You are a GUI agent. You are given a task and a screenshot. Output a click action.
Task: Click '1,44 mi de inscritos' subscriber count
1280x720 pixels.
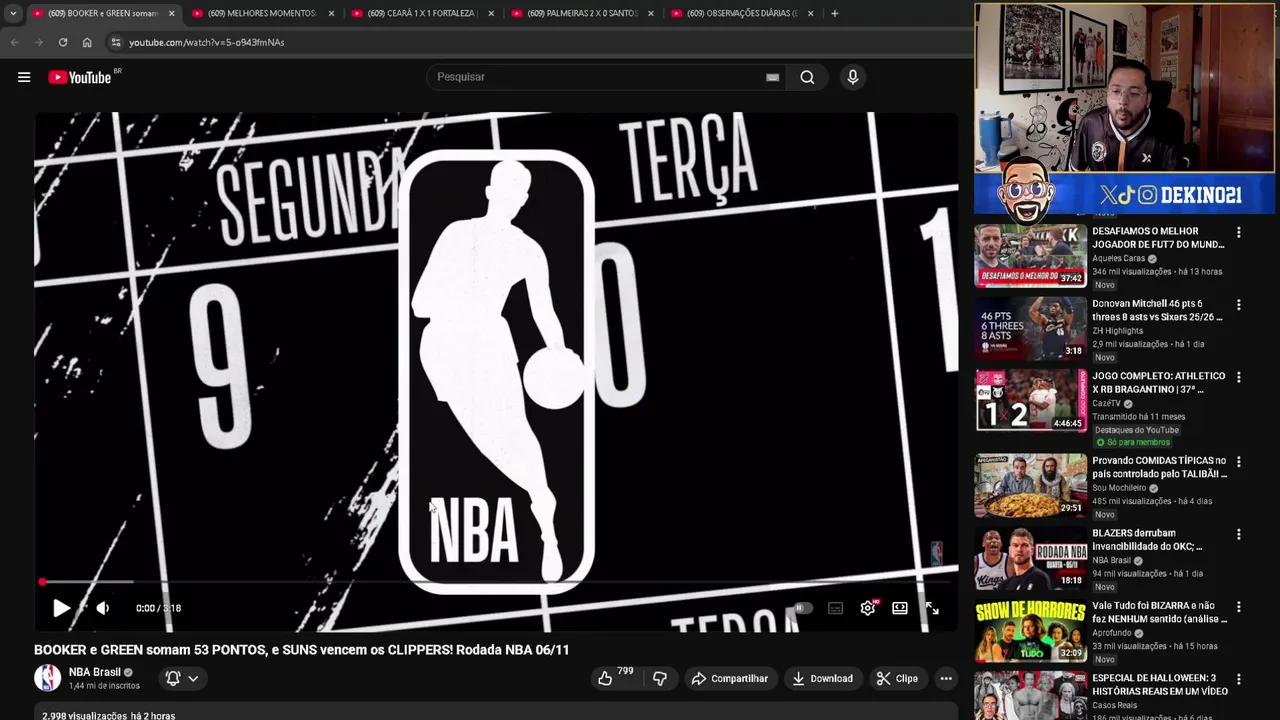(104, 686)
